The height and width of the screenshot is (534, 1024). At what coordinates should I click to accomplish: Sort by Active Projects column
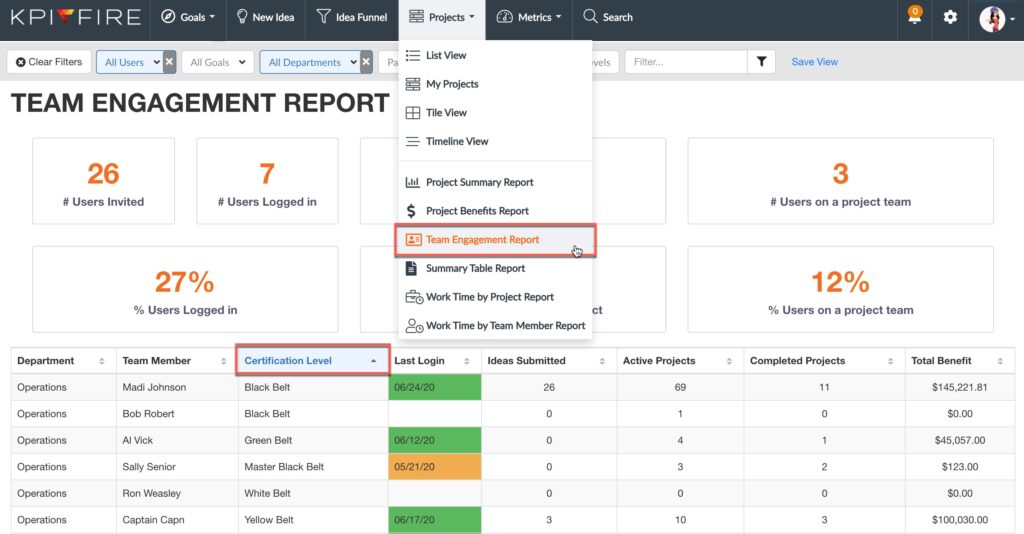(x=680, y=361)
